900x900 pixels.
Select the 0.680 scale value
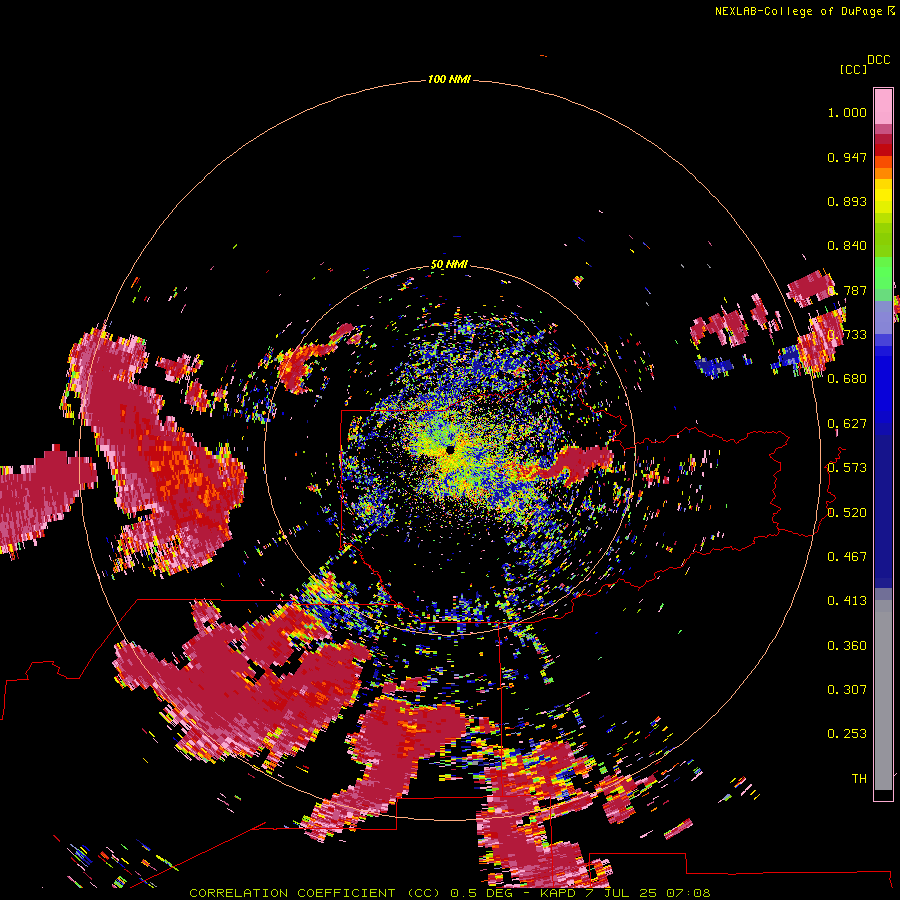pyautogui.click(x=847, y=379)
